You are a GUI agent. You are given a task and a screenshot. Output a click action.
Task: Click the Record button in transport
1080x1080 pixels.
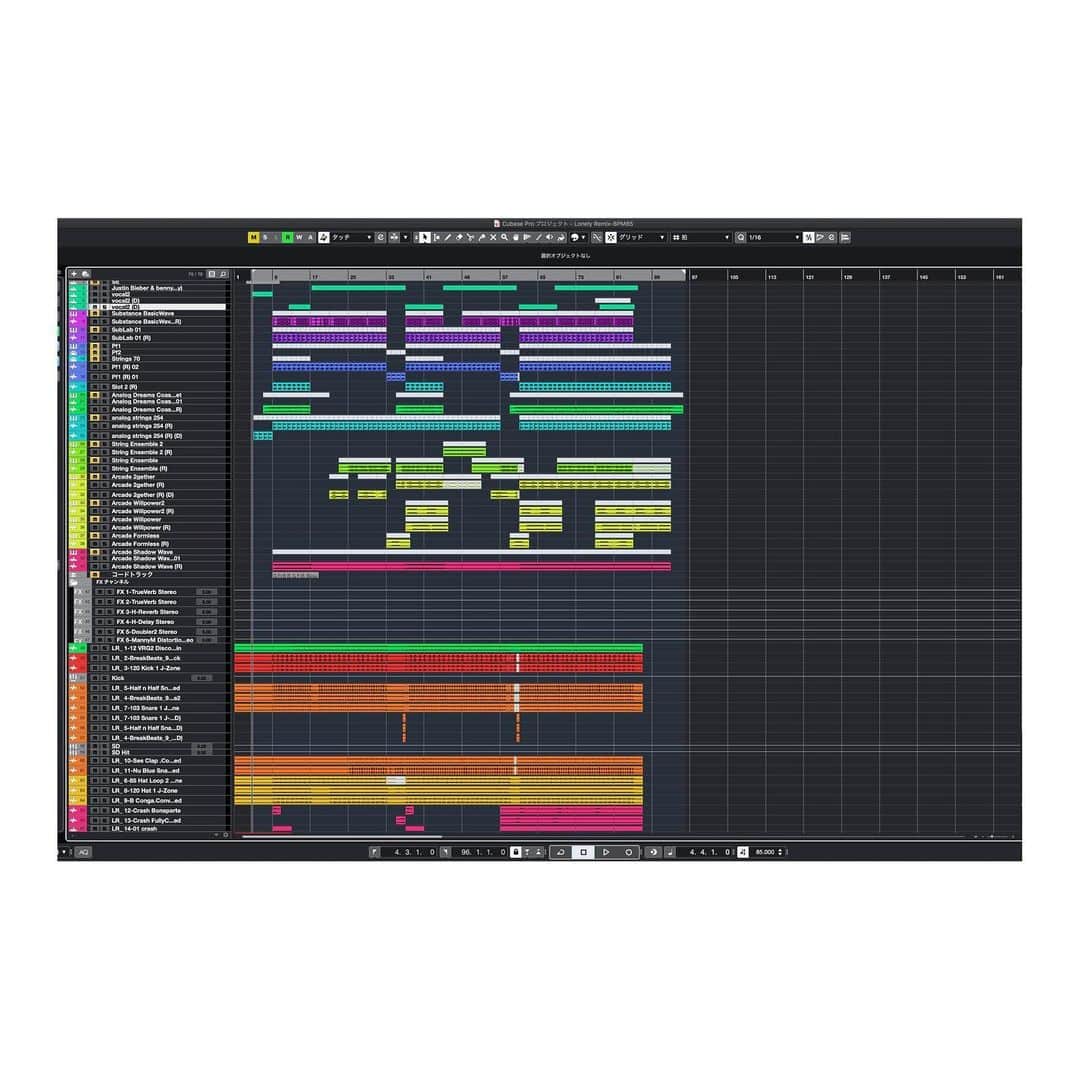628,852
